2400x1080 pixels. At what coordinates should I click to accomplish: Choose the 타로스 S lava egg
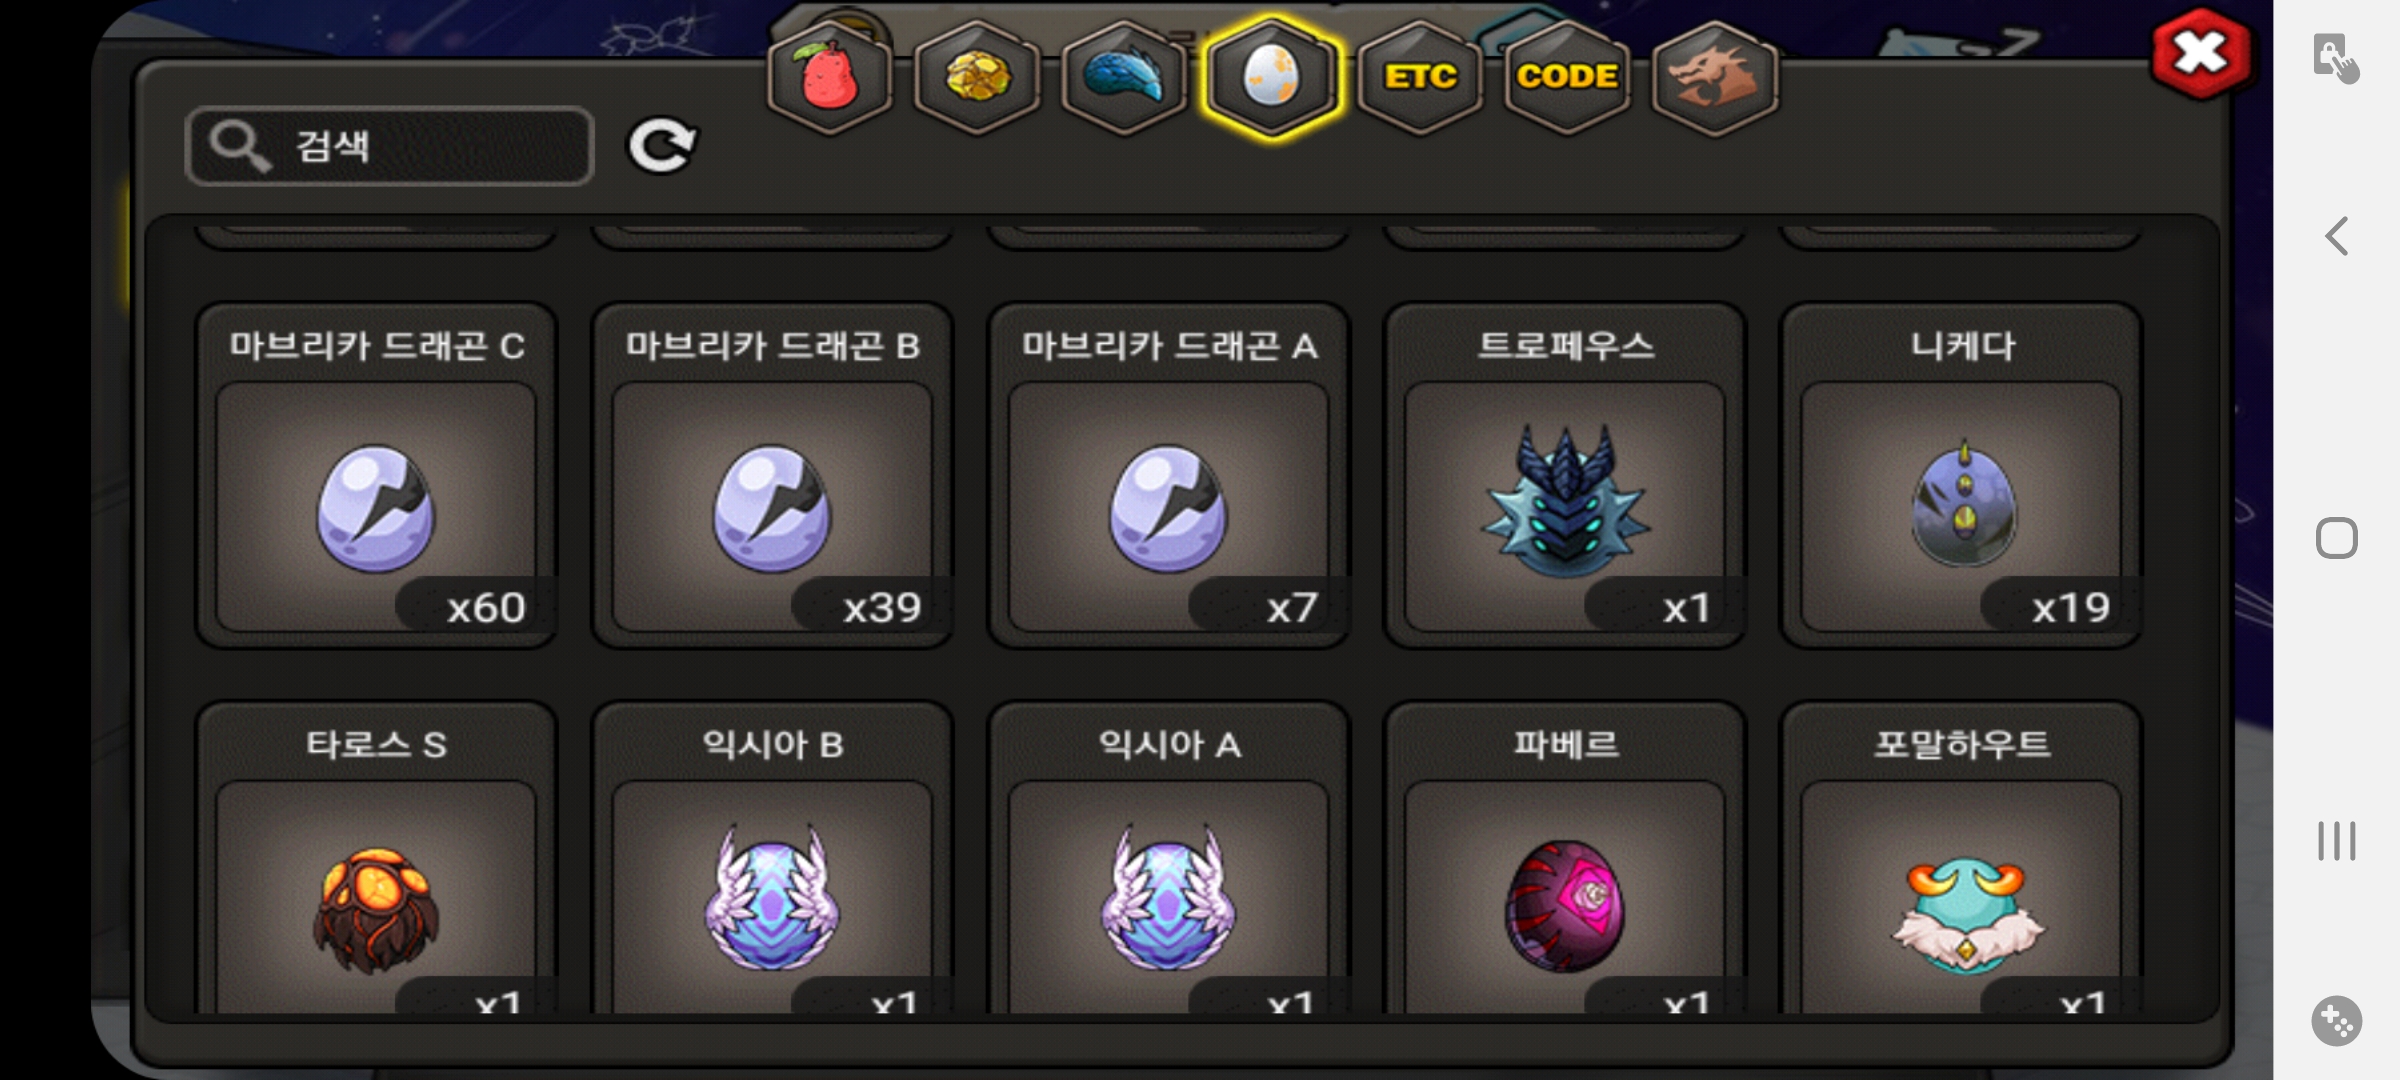coord(376,860)
